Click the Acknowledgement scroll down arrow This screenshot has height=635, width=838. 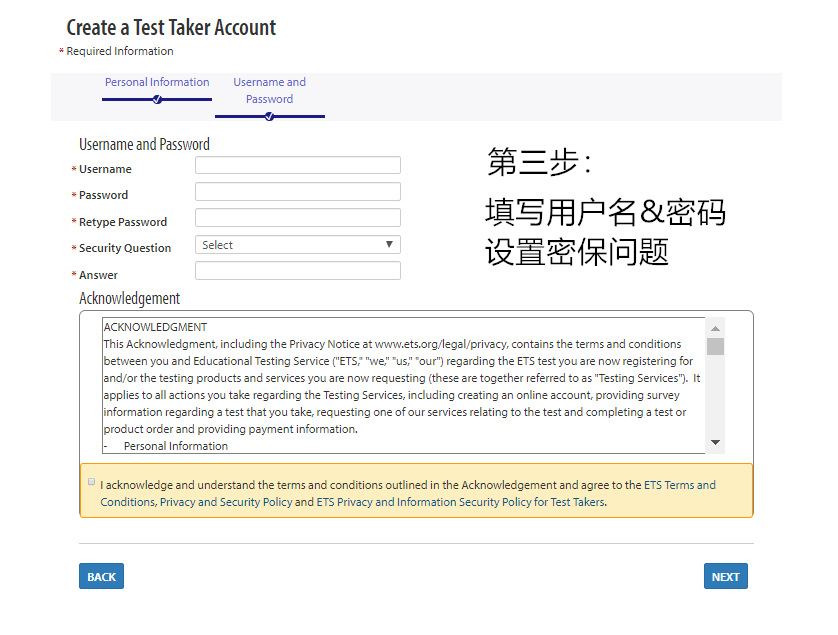(715, 443)
